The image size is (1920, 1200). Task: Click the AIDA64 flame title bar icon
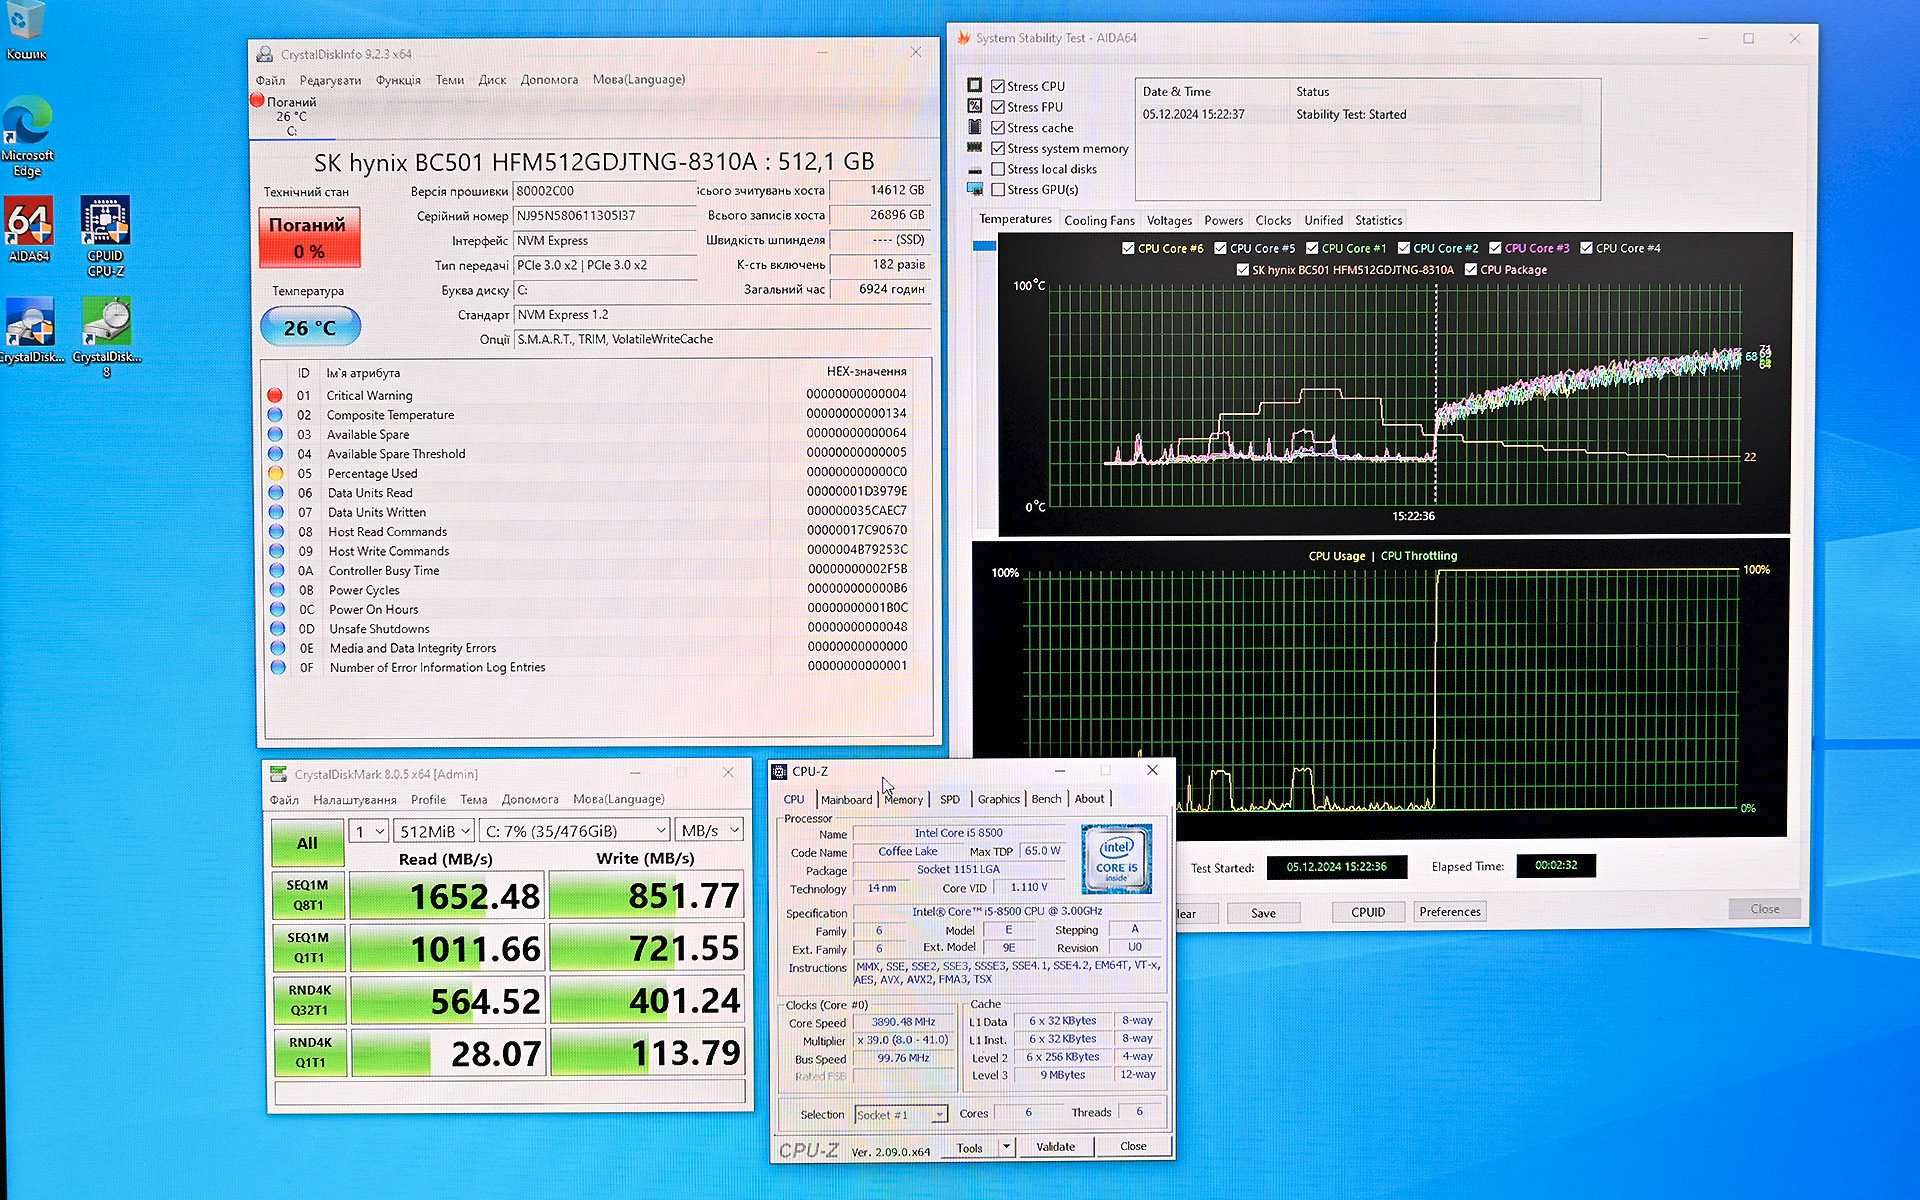964,38
